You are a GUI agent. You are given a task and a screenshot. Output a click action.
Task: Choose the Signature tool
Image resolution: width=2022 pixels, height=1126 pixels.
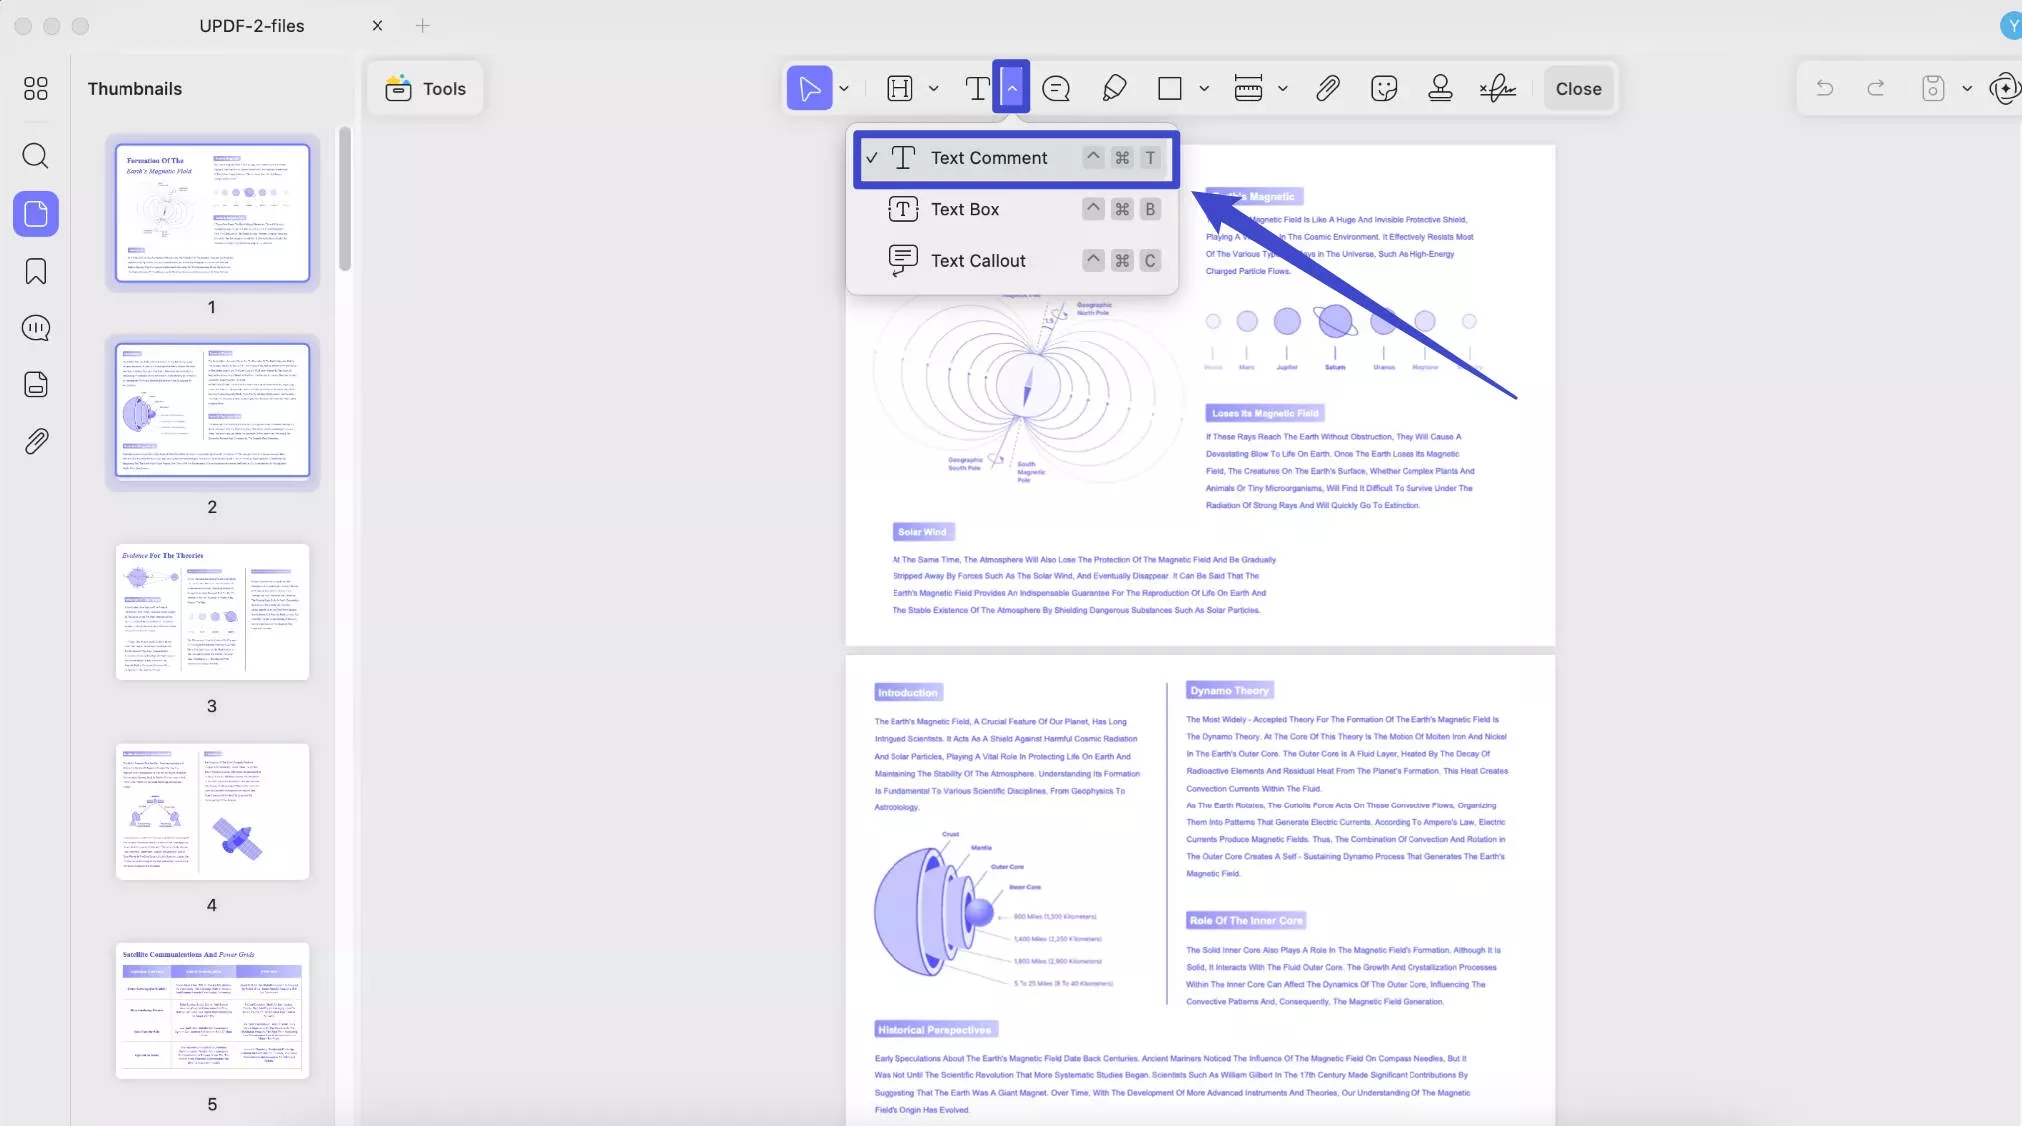point(1496,88)
